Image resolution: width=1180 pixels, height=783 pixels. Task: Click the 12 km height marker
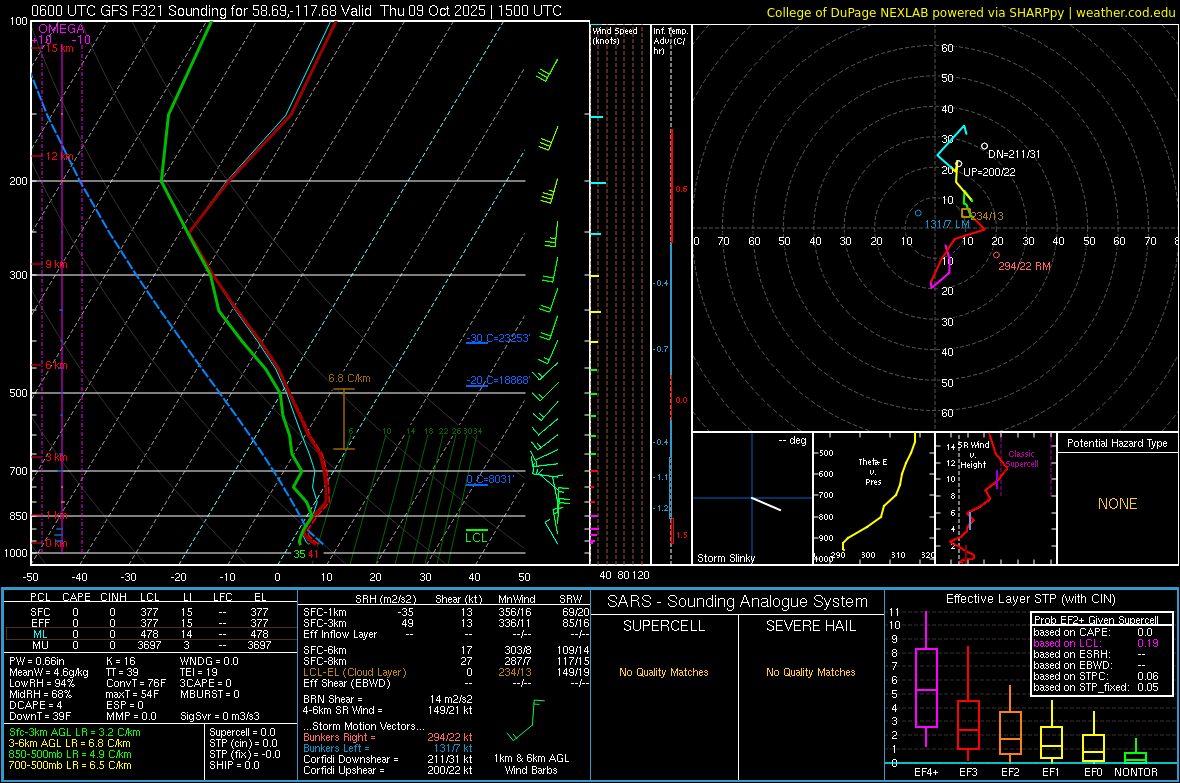[x=59, y=157]
